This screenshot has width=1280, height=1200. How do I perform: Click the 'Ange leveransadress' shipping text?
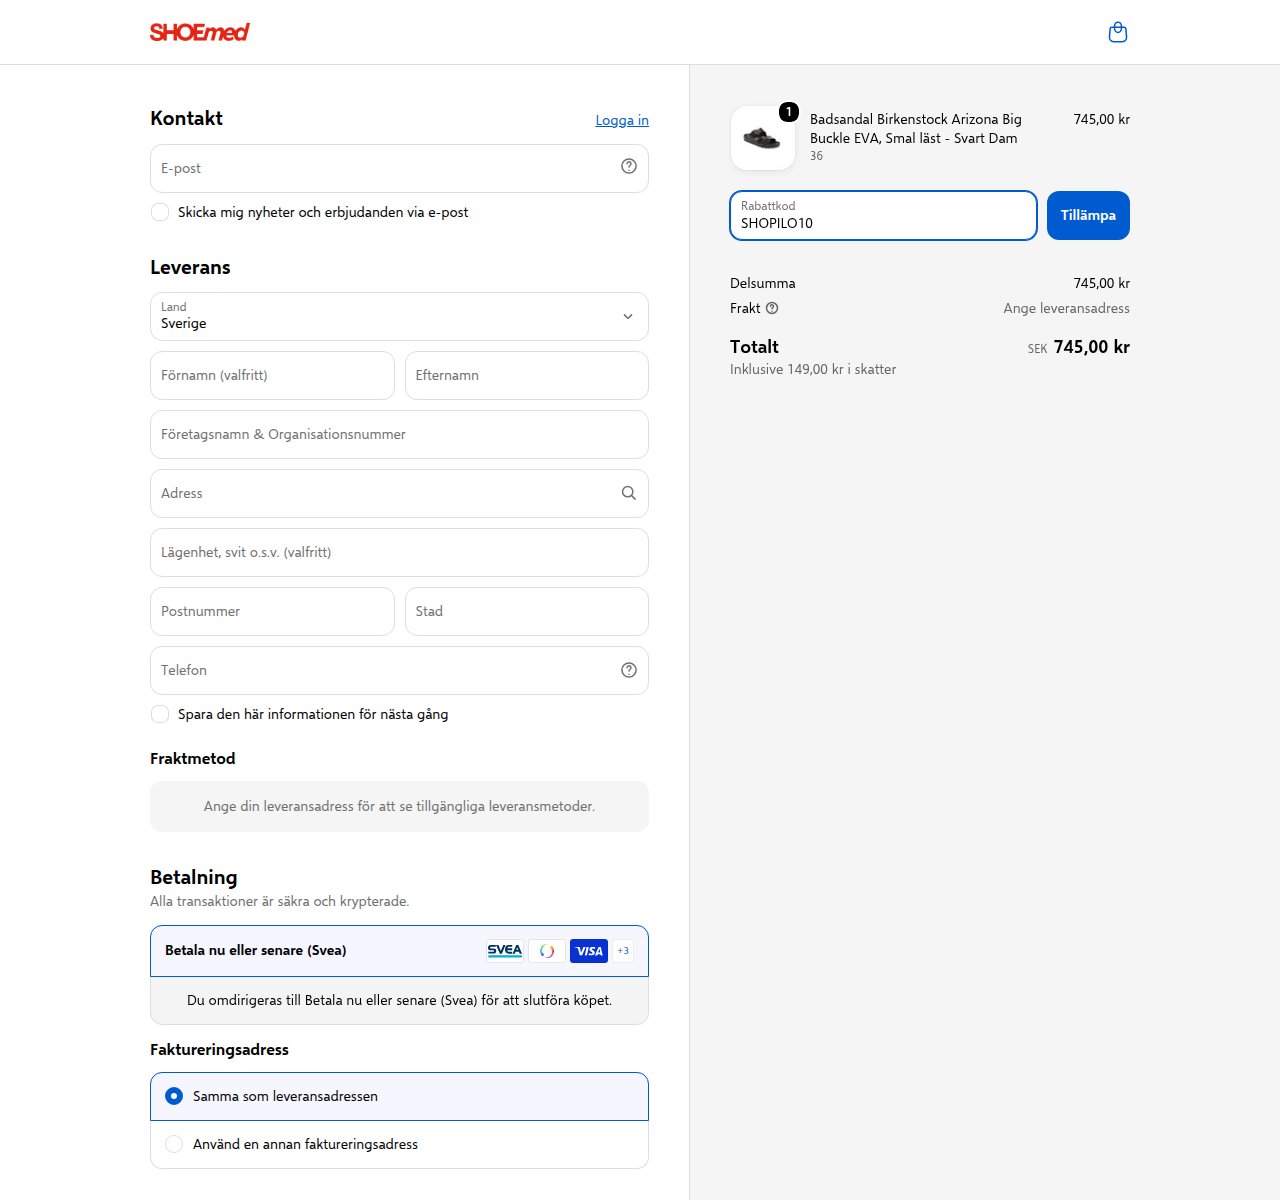tap(1067, 308)
